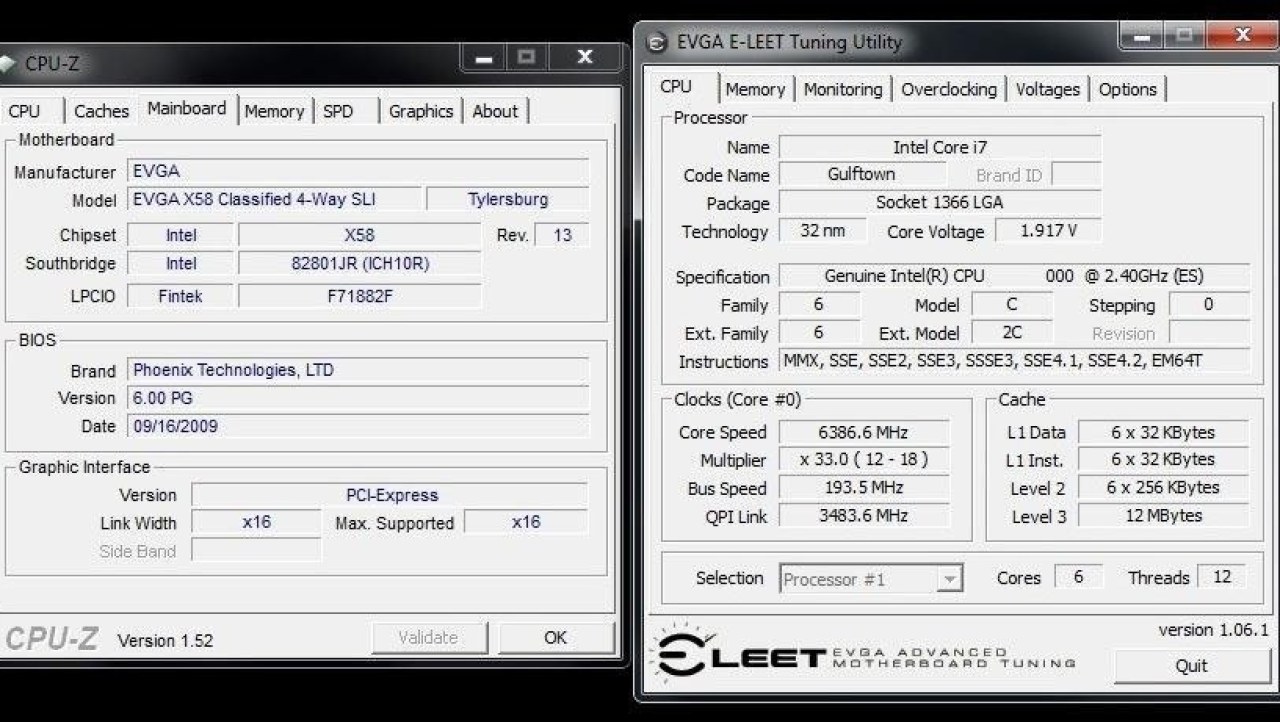Click Multiplier value x 33.0 ( 12 - 18 )
The height and width of the screenshot is (722, 1280).
click(862, 460)
